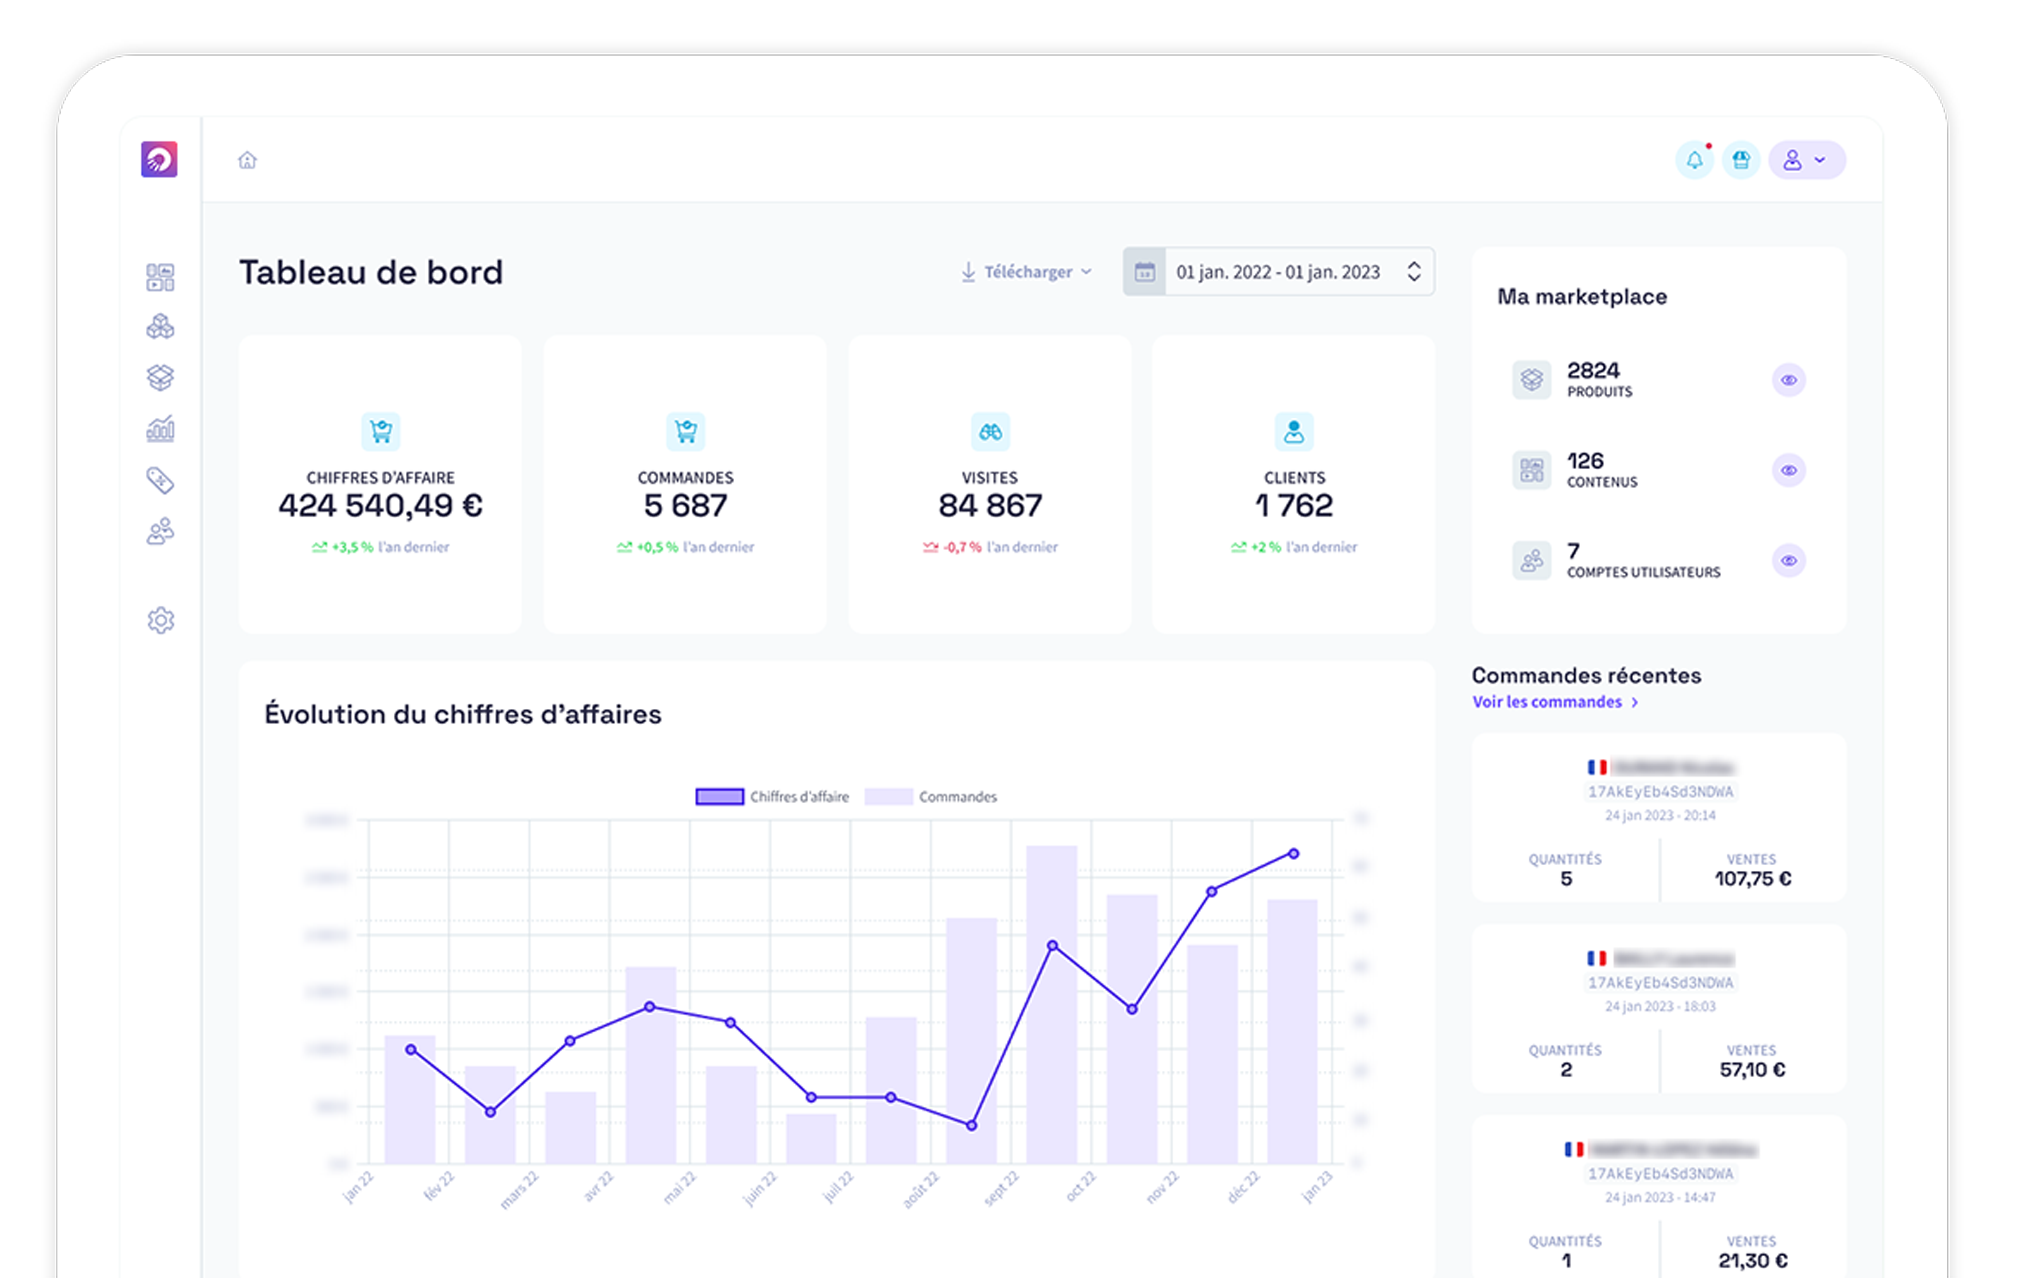Open the storefront shop icon in header
The height and width of the screenshot is (1278, 2020).
[x=1741, y=160]
